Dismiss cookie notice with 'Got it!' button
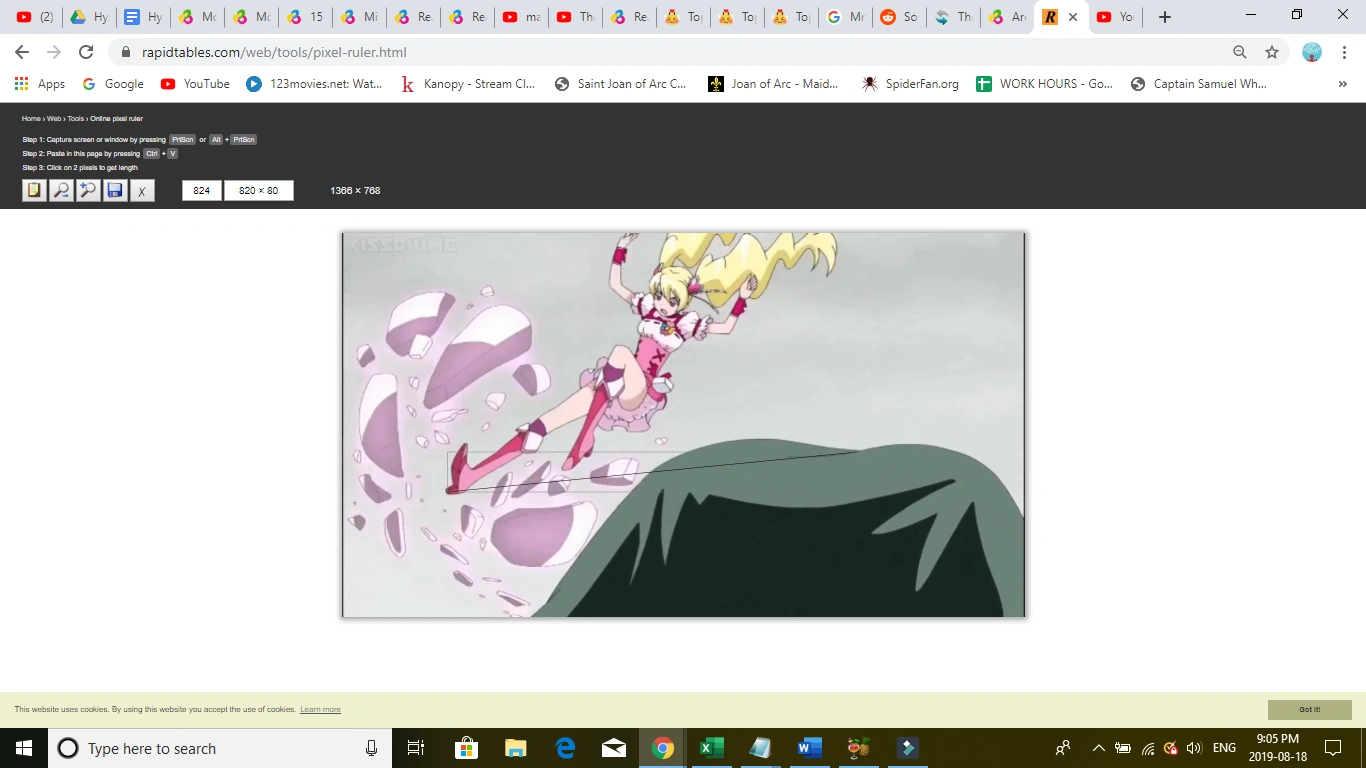Image resolution: width=1366 pixels, height=768 pixels. click(x=1310, y=710)
